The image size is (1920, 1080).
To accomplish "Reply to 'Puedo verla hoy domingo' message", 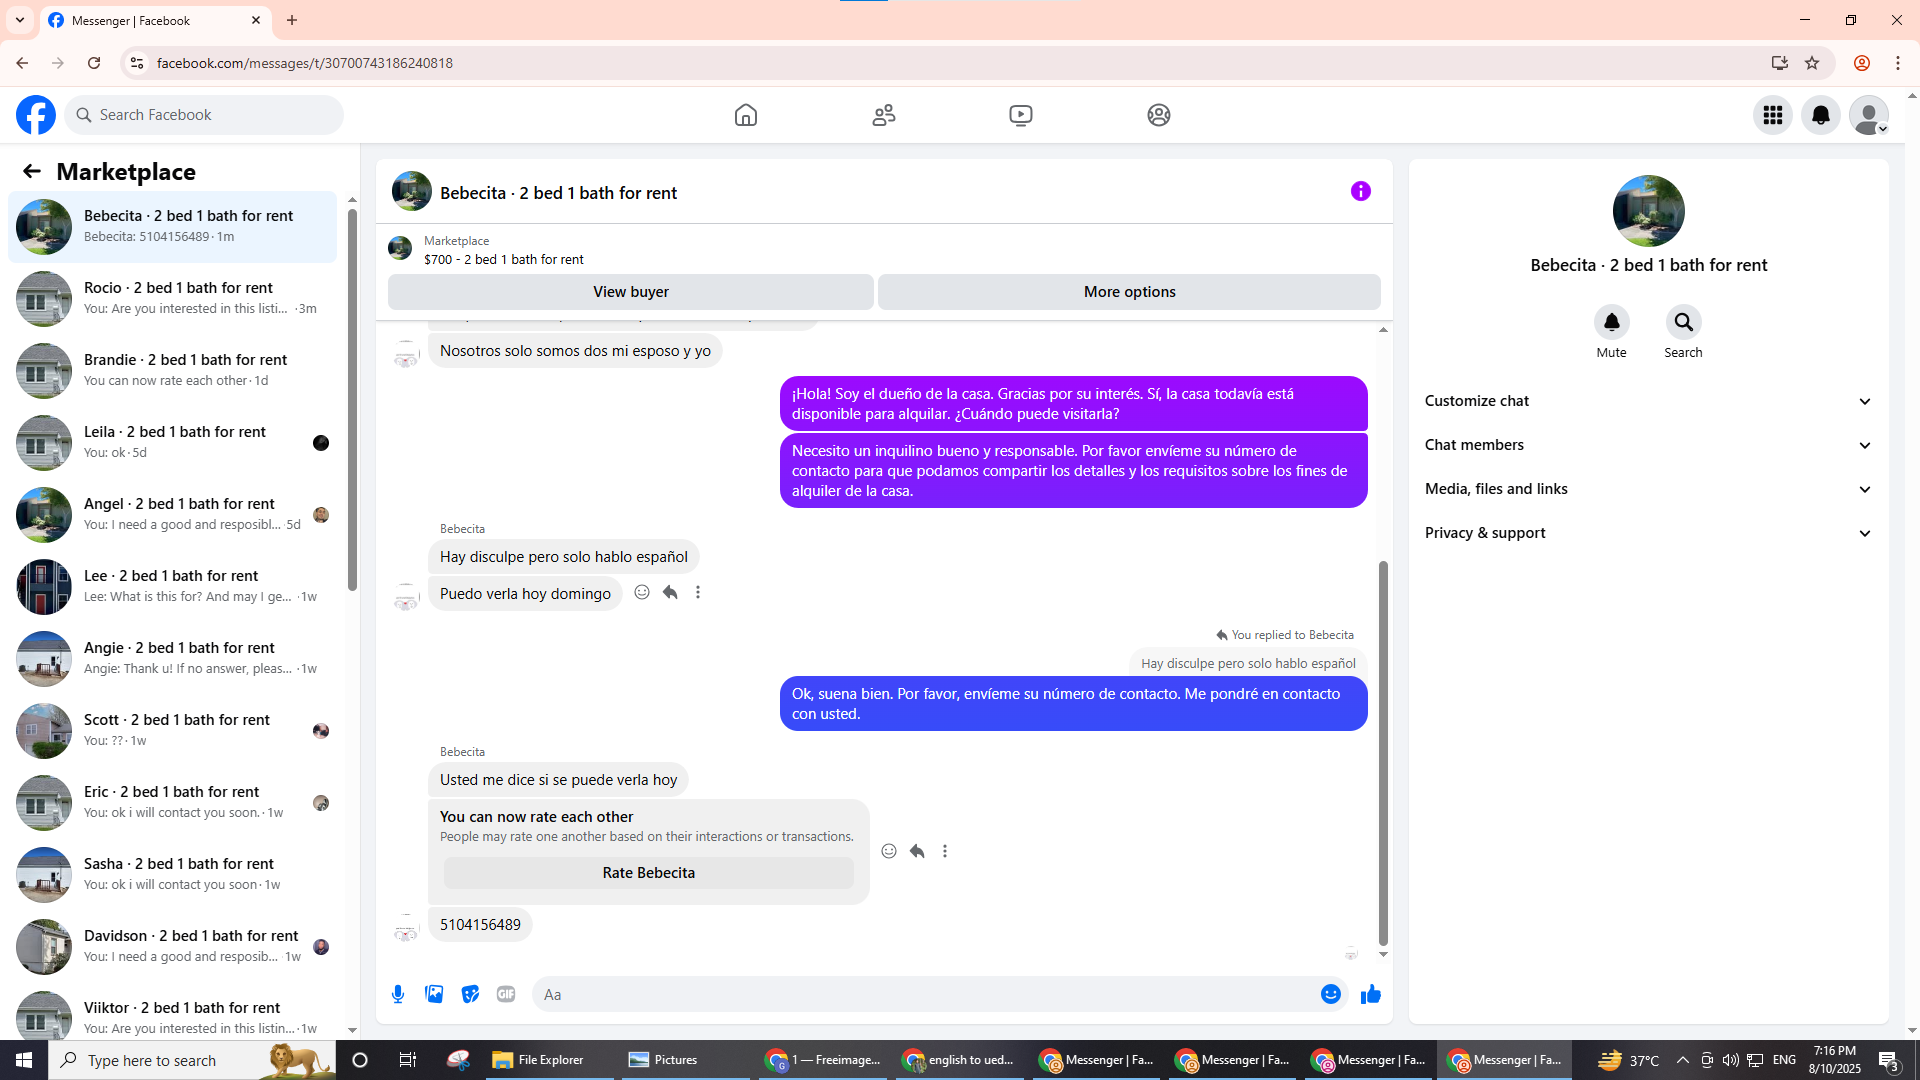I will pyautogui.click(x=670, y=593).
